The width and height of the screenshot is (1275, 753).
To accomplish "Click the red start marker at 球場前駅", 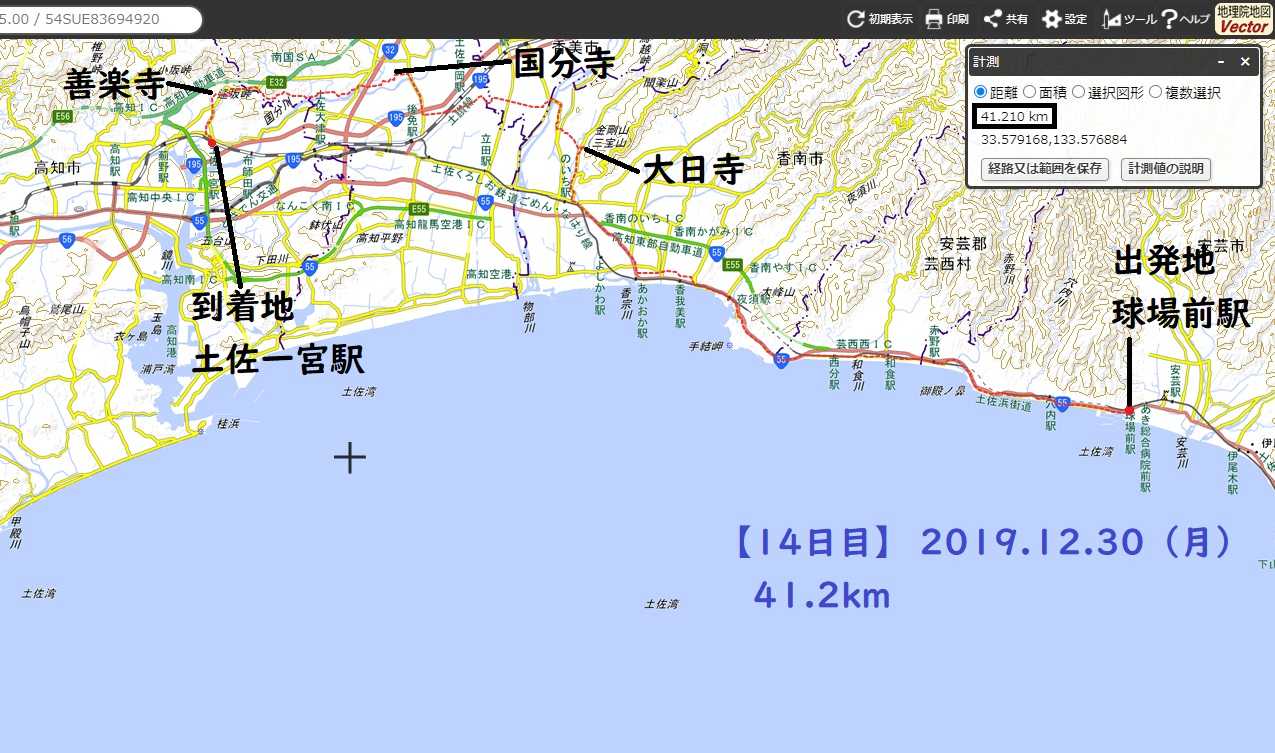I will pyautogui.click(x=1129, y=410).
